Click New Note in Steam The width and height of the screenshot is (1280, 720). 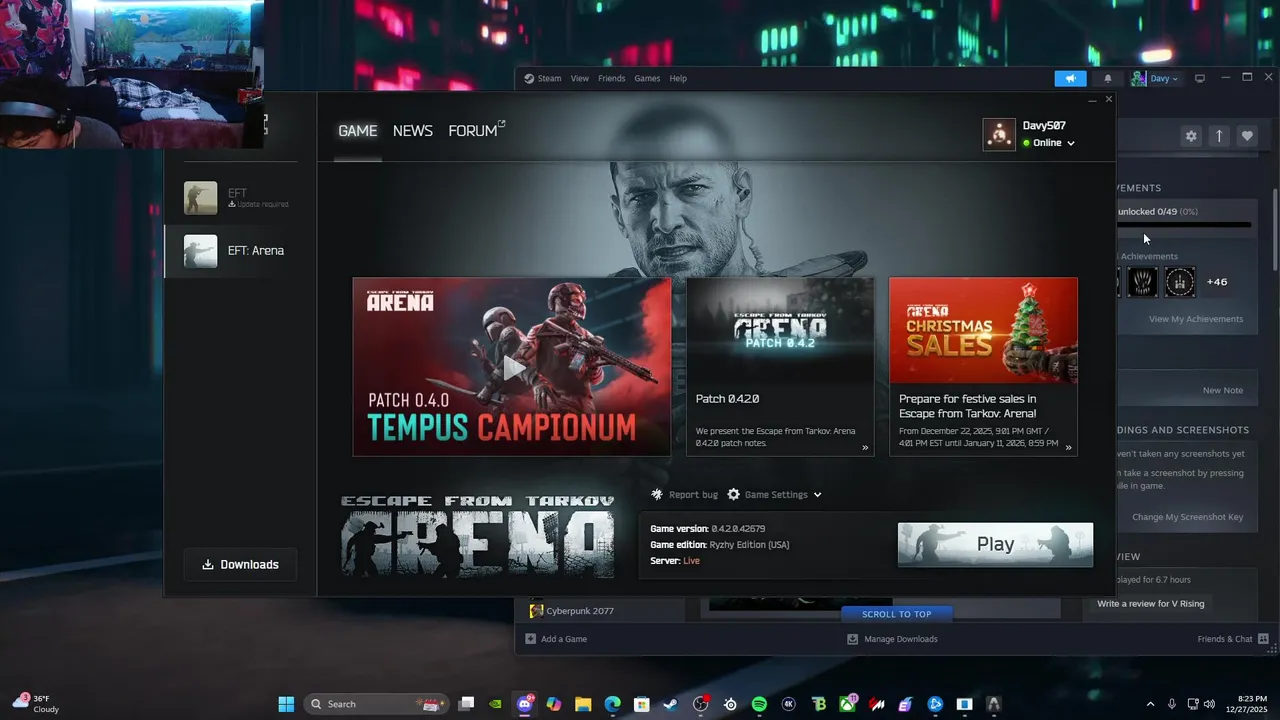tap(1223, 390)
